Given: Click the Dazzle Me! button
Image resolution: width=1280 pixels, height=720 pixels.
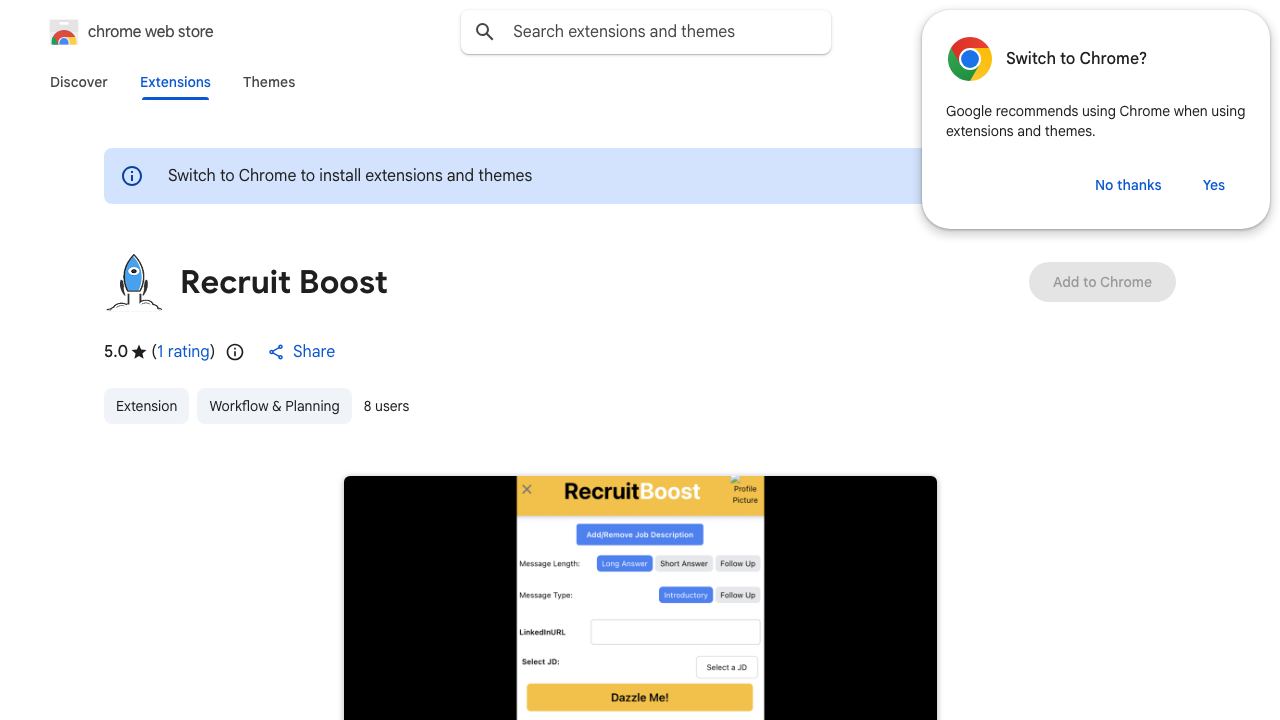Looking at the screenshot, I should click(x=640, y=698).
